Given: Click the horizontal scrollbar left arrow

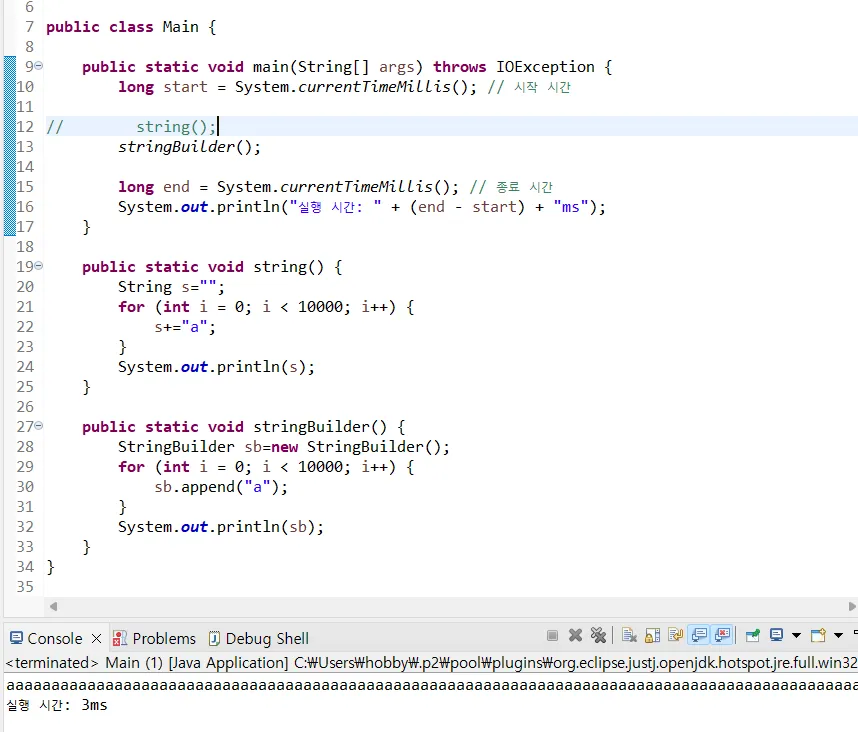Looking at the screenshot, I should point(53,606).
